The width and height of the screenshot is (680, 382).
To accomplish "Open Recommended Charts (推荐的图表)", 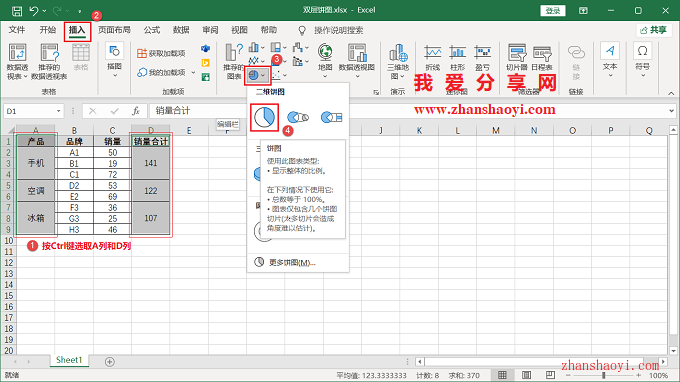I will point(234,62).
